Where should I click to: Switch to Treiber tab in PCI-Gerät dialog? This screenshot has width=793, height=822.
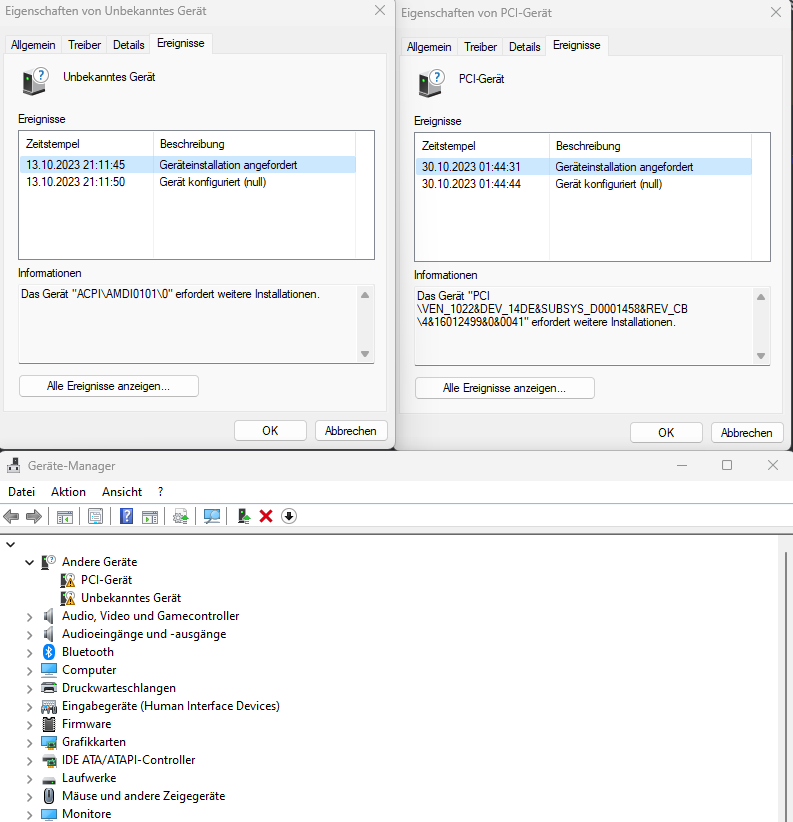pos(480,47)
